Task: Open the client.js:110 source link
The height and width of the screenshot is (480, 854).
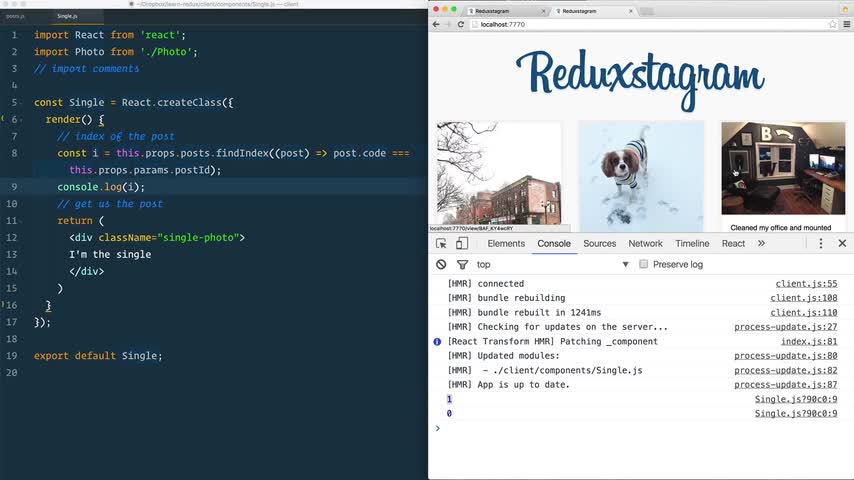Action: (804, 313)
